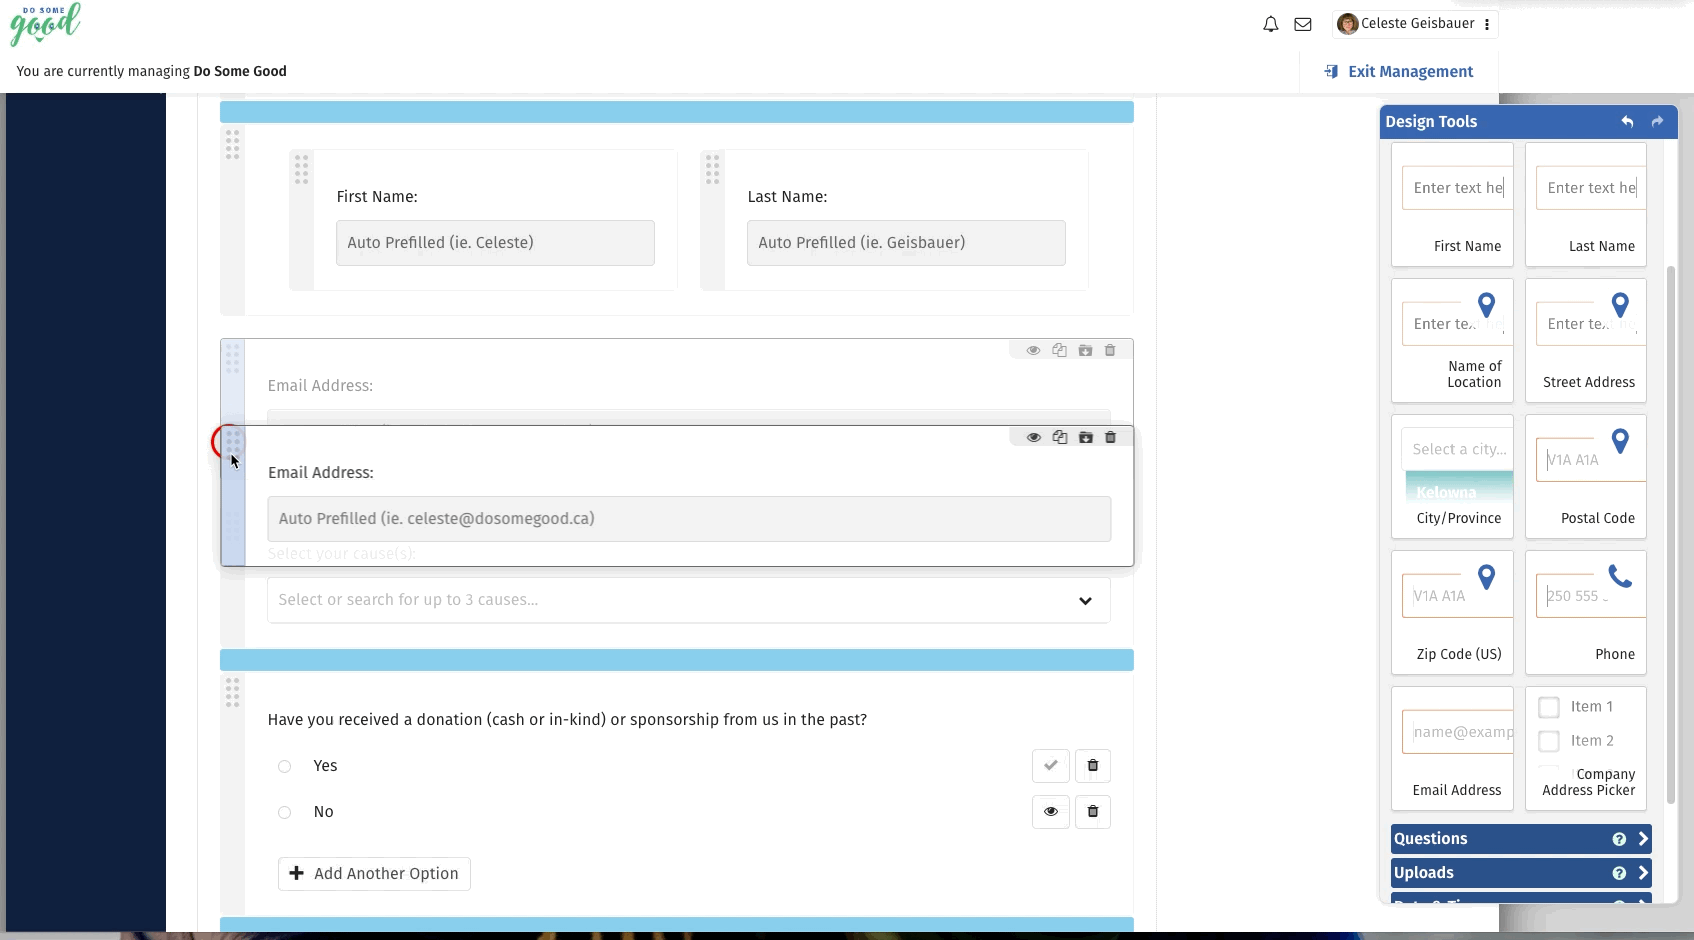Image resolution: width=1694 pixels, height=940 pixels.
Task: Open the messages envelope icon
Action: click(x=1302, y=24)
